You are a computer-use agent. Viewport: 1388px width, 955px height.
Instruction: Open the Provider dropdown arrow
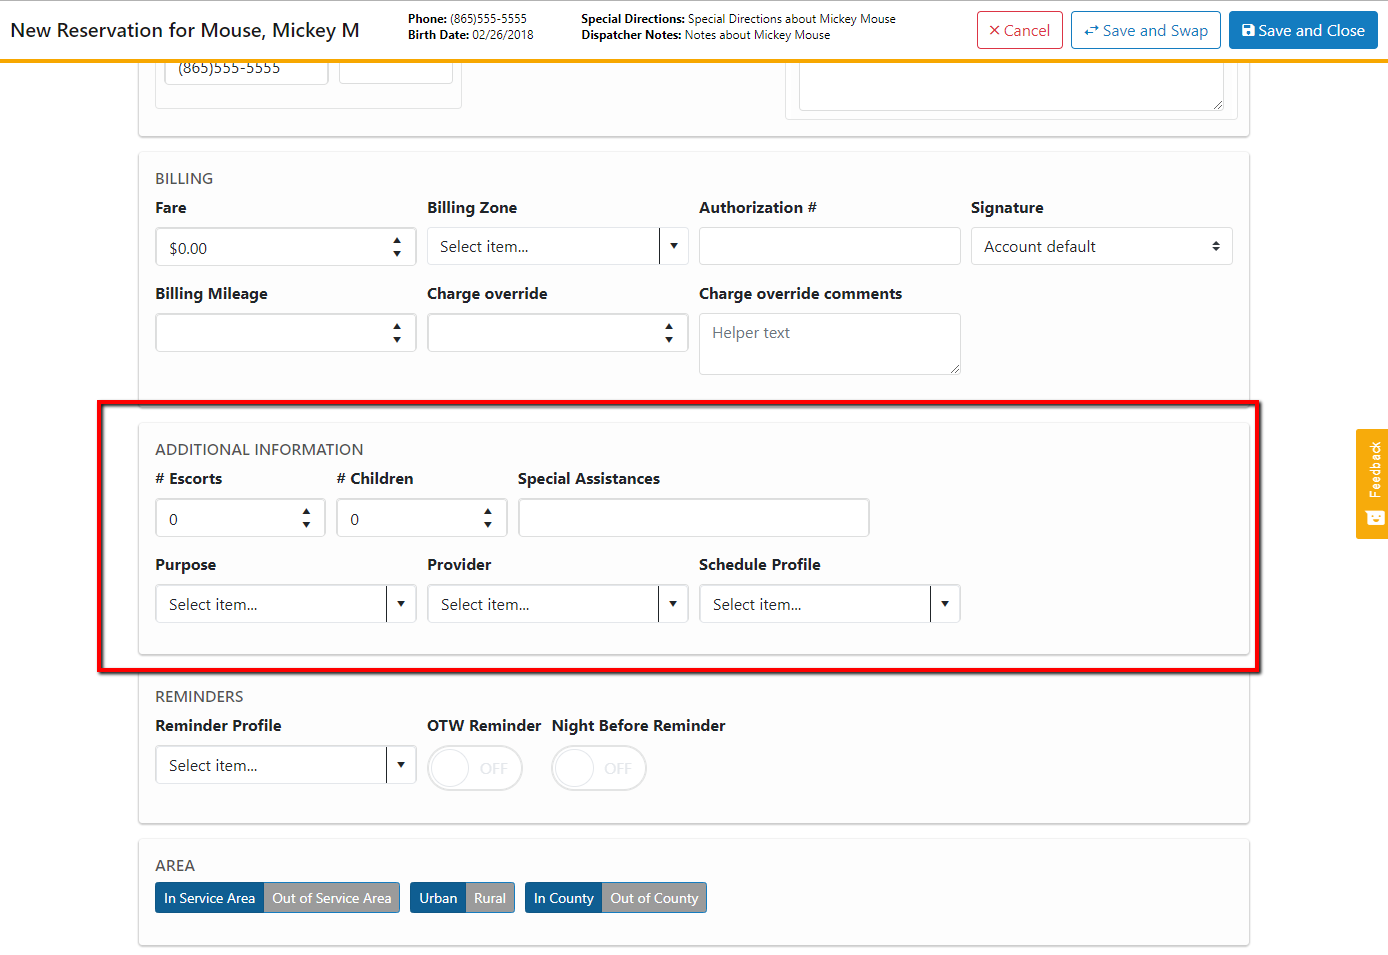click(x=673, y=604)
